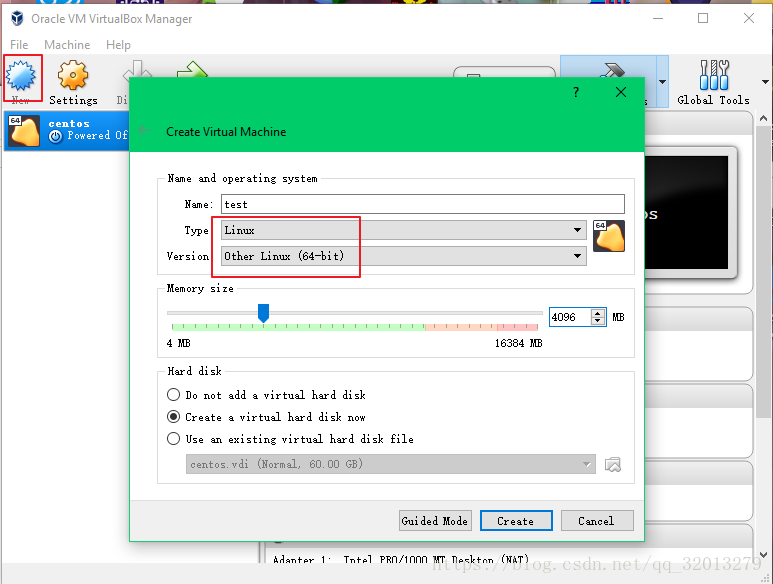
Task: Select Do not add a virtual hard disk
Action: (267, 395)
